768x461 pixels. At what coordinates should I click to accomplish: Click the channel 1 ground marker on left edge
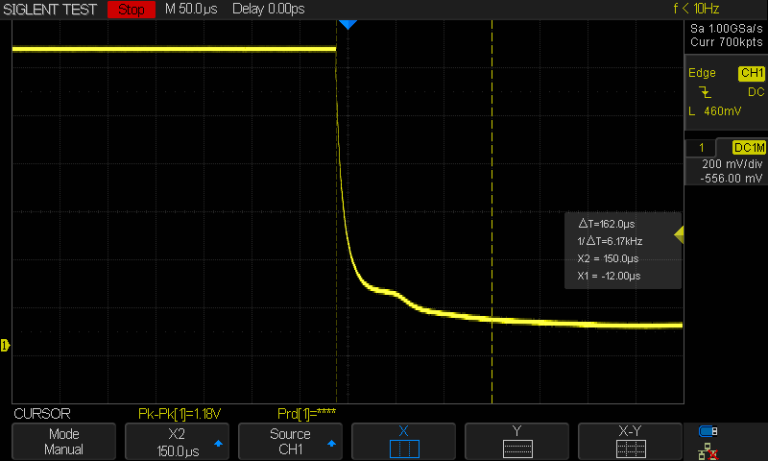point(5,345)
